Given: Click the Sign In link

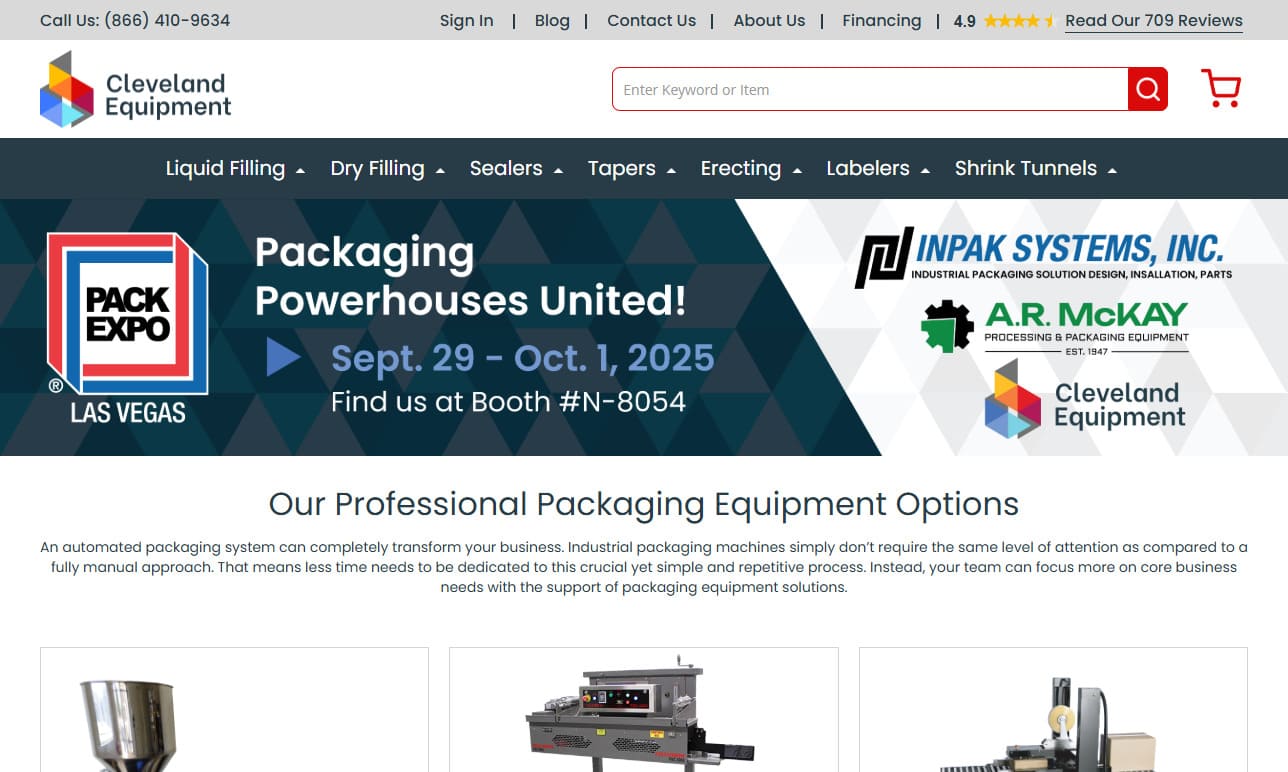Looking at the screenshot, I should pyautogui.click(x=467, y=20).
